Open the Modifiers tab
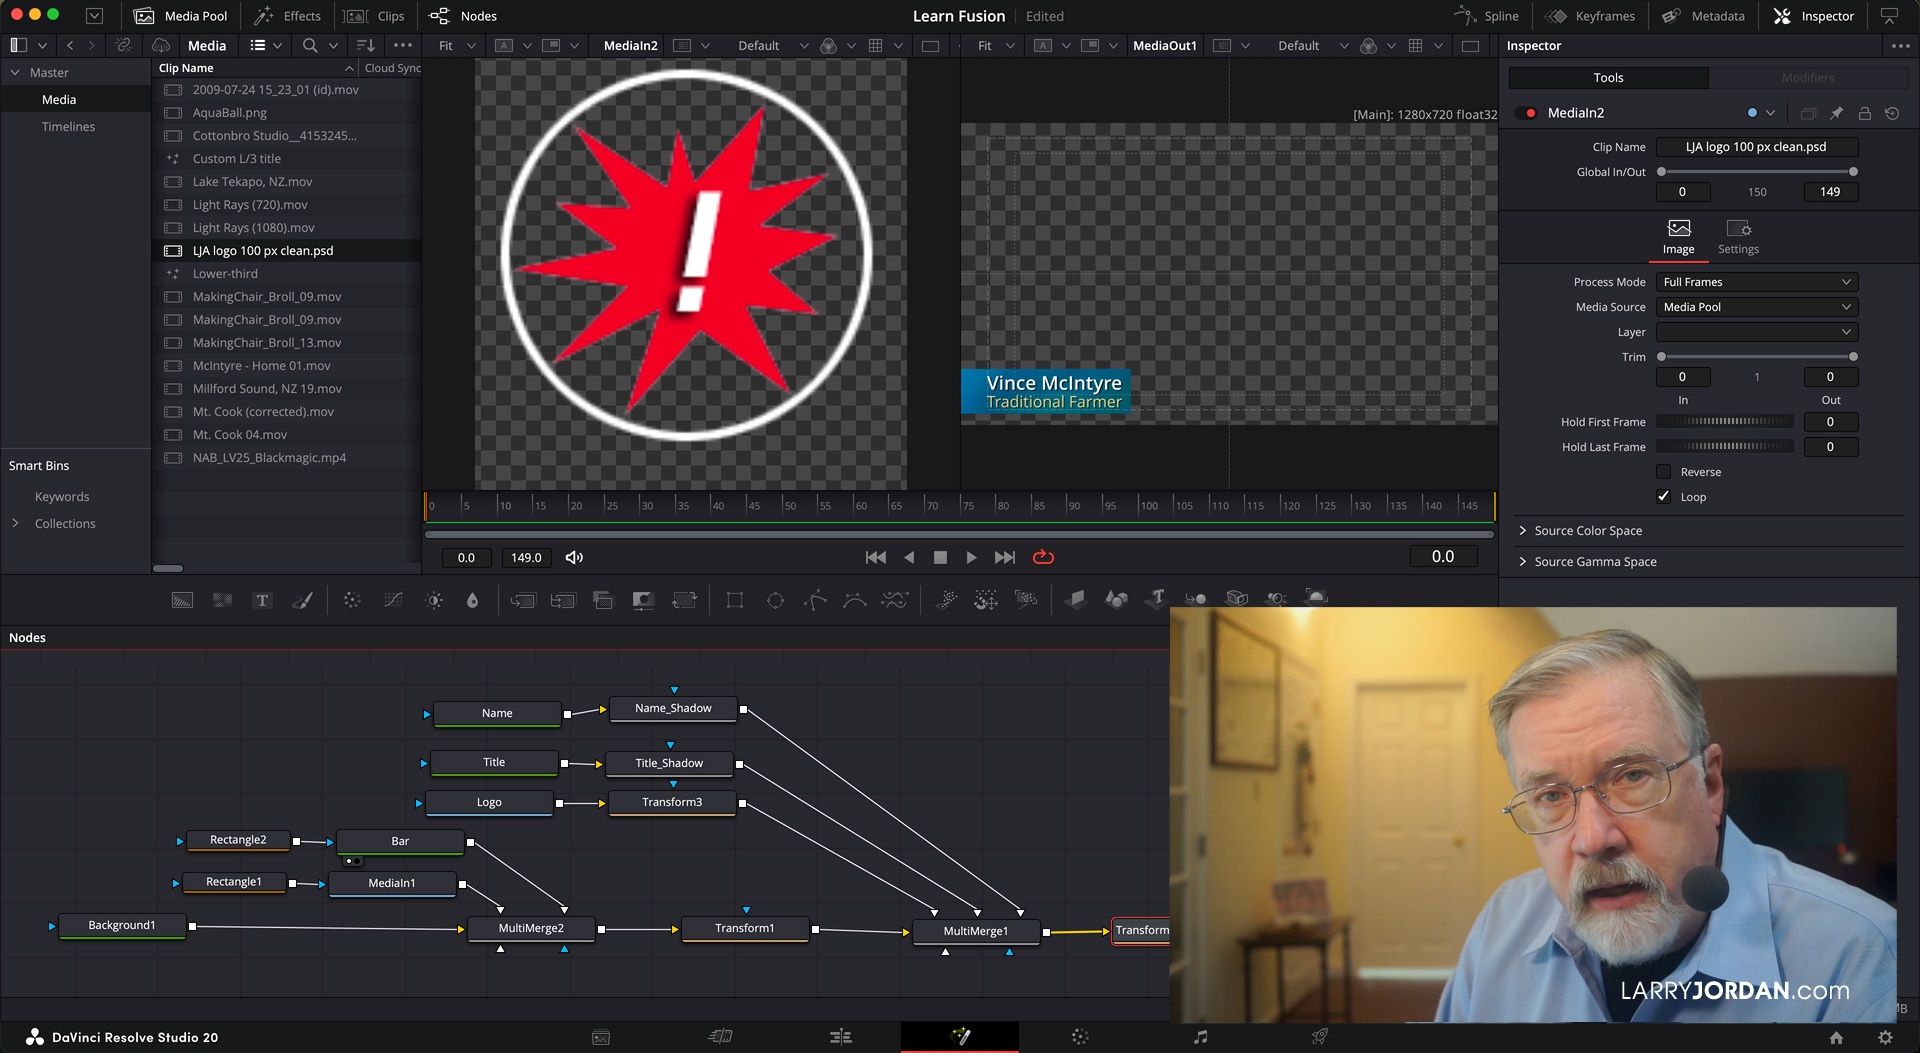 click(x=1808, y=78)
